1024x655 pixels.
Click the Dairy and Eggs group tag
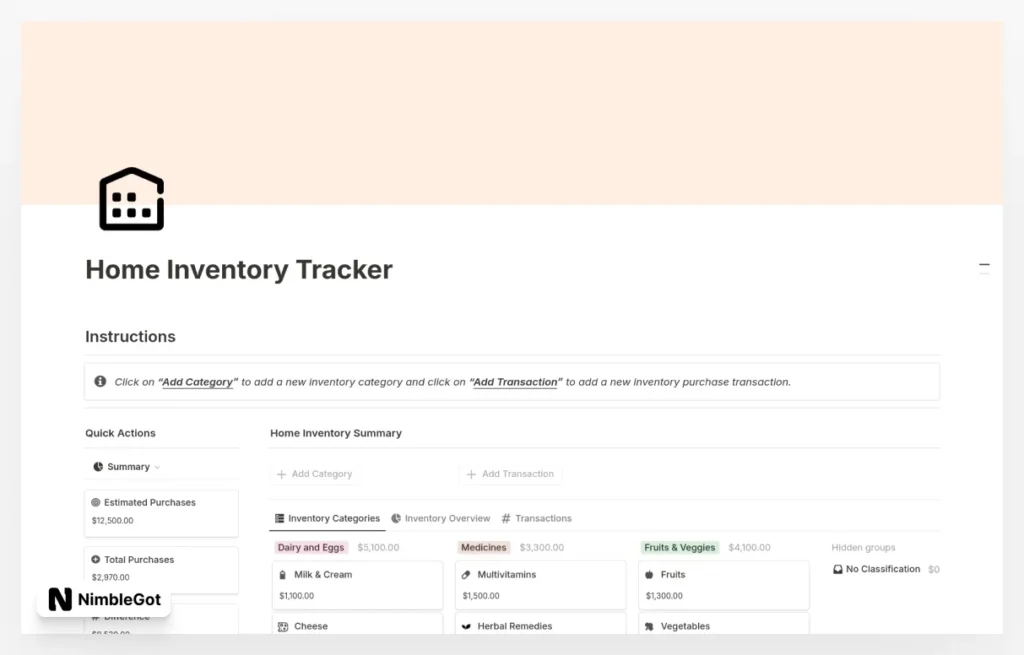coord(311,547)
